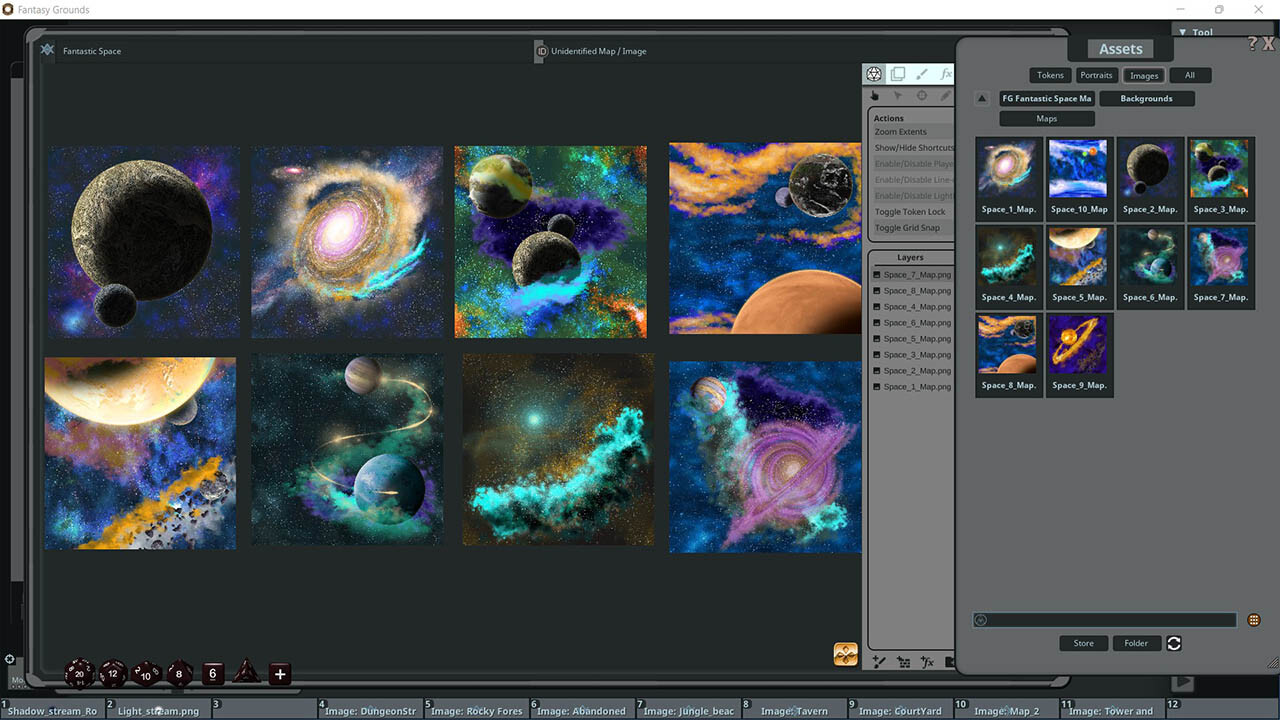Show/Hide Shortcuts for the map
1280x720 pixels.
click(x=913, y=147)
